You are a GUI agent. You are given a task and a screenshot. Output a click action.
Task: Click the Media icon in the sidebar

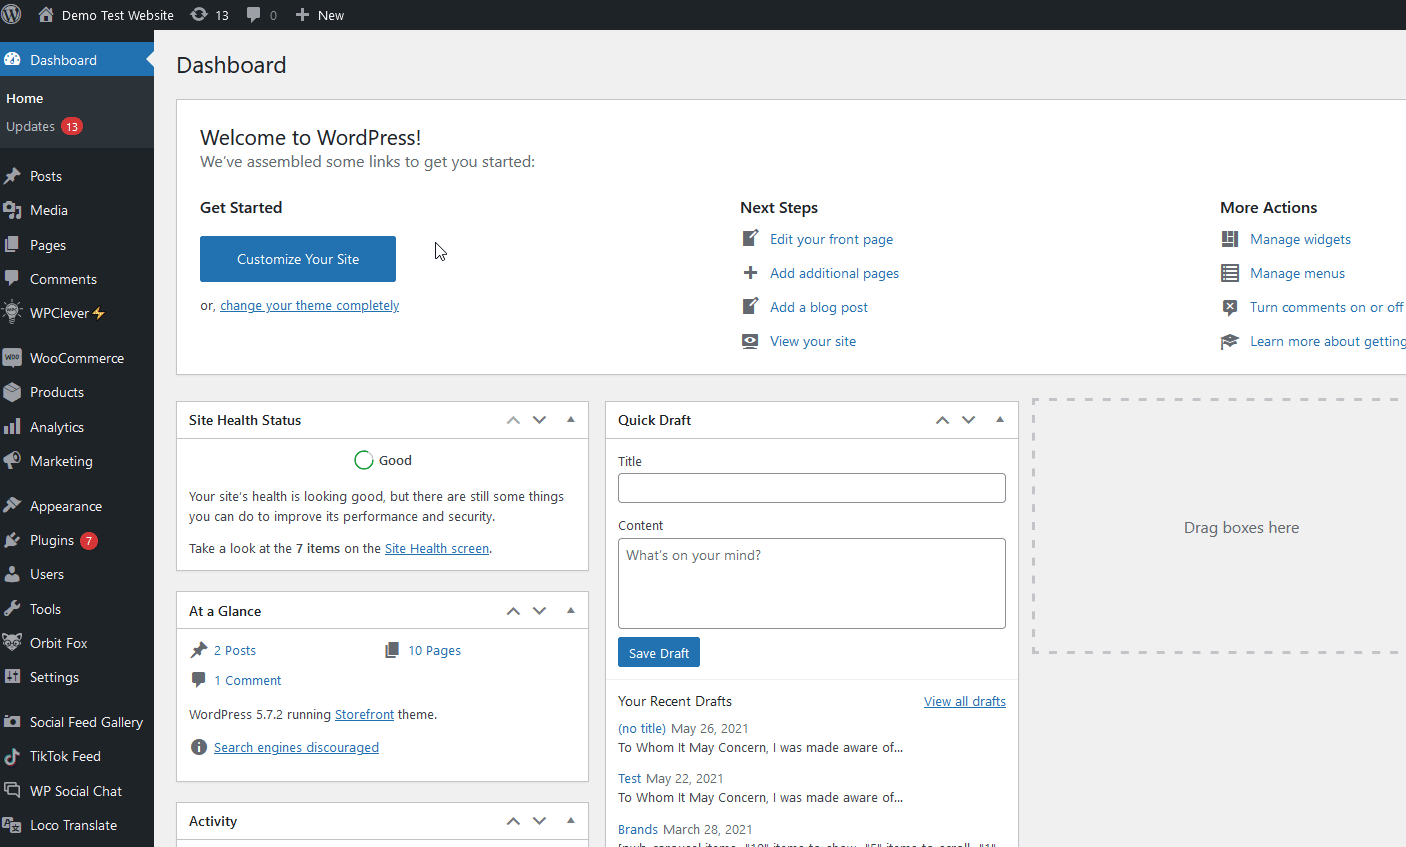coord(12,210)
